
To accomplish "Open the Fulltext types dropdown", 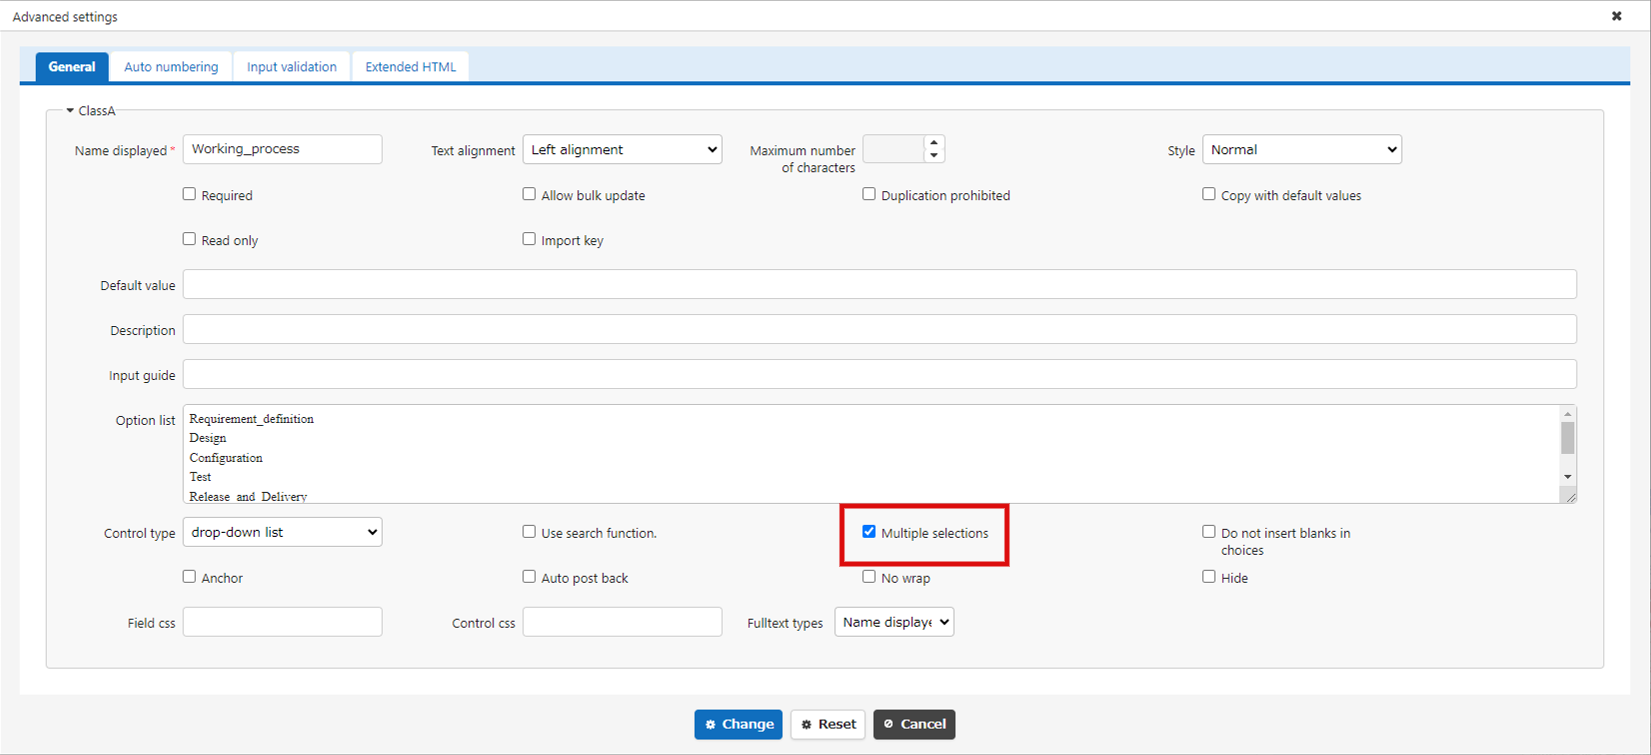I will (x=894, y=622).
